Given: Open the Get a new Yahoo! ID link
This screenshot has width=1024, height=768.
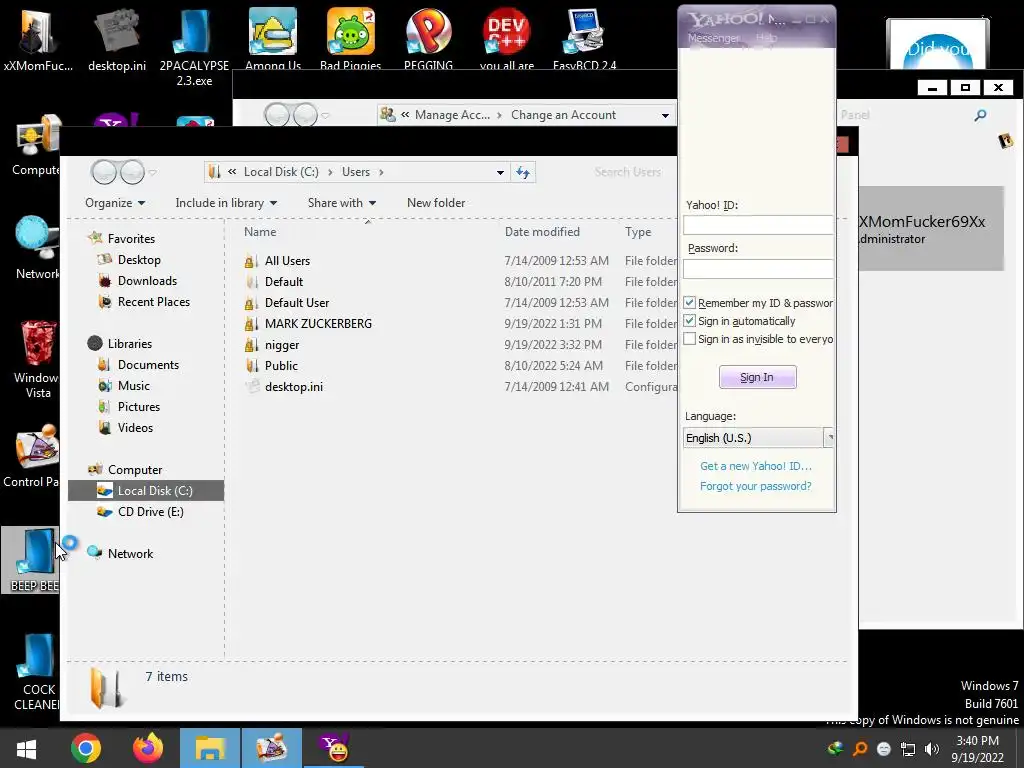Looking at the screenshot, I should 756,466.
